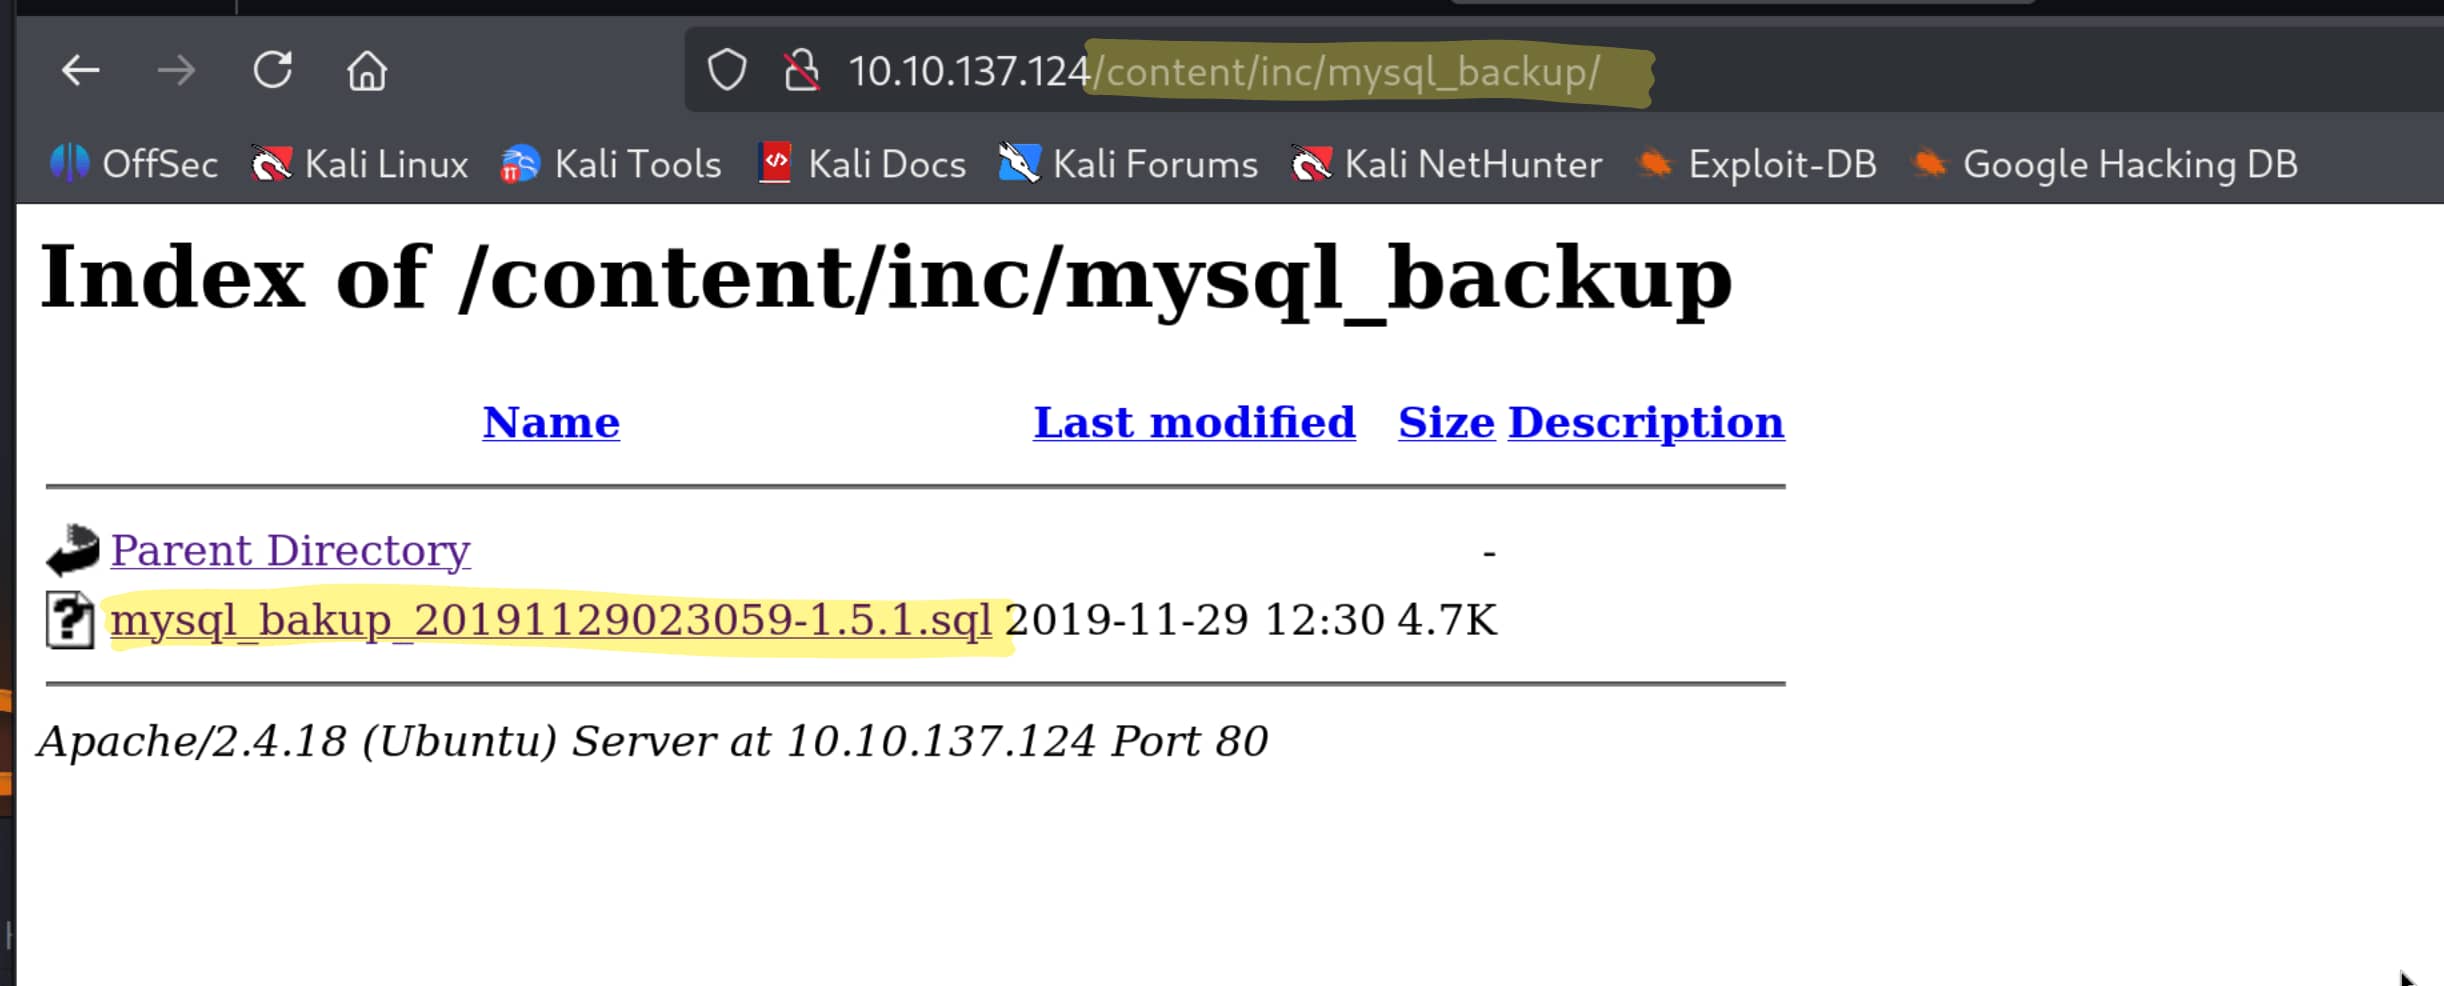
Task: Open the Parent Directory link
Action: coord(290,550)
